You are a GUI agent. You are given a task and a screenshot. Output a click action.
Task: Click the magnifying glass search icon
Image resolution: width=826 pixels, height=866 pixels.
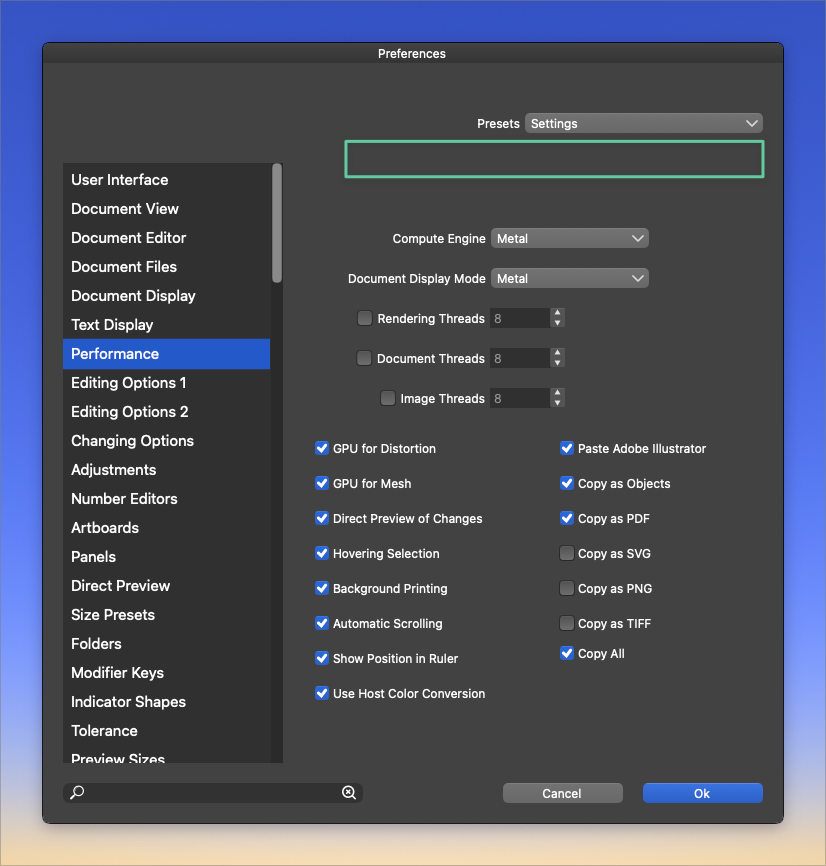point(78,793)
